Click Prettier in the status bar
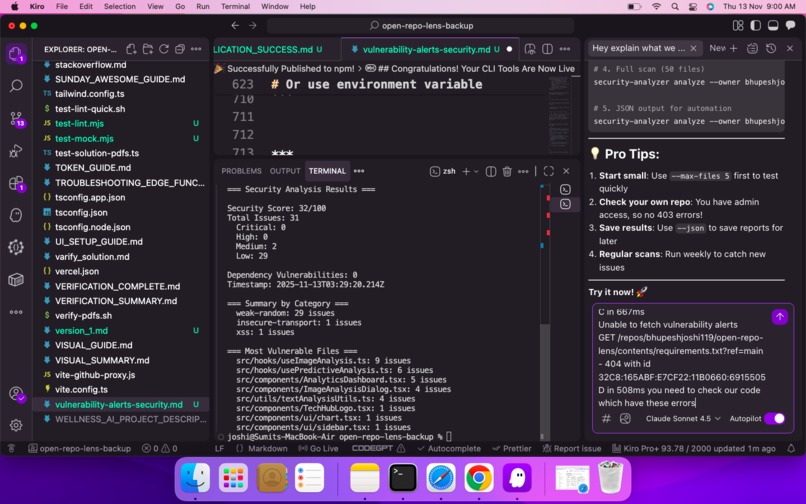Viewport: 806px width, 504px height. click(511, 448)
